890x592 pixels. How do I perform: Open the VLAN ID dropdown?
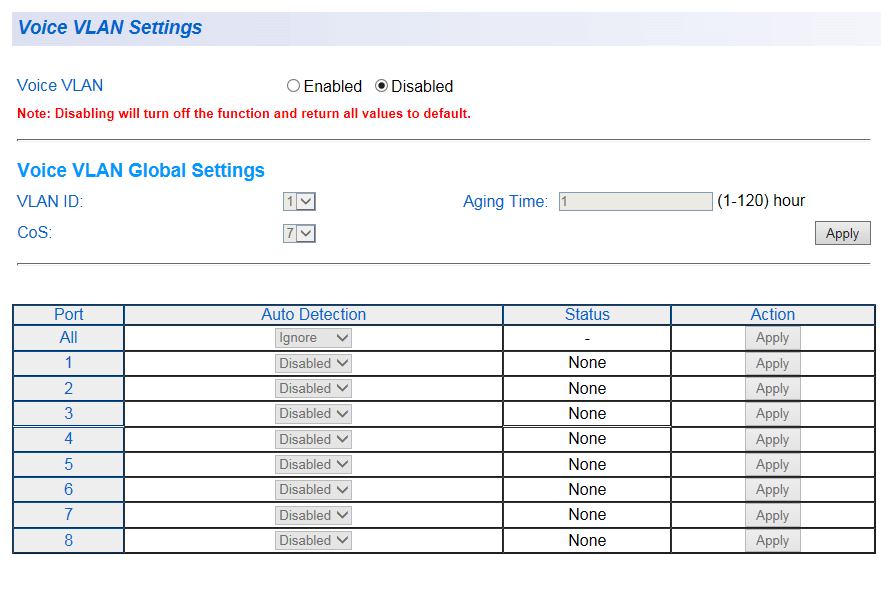click(x=299, y=202)
